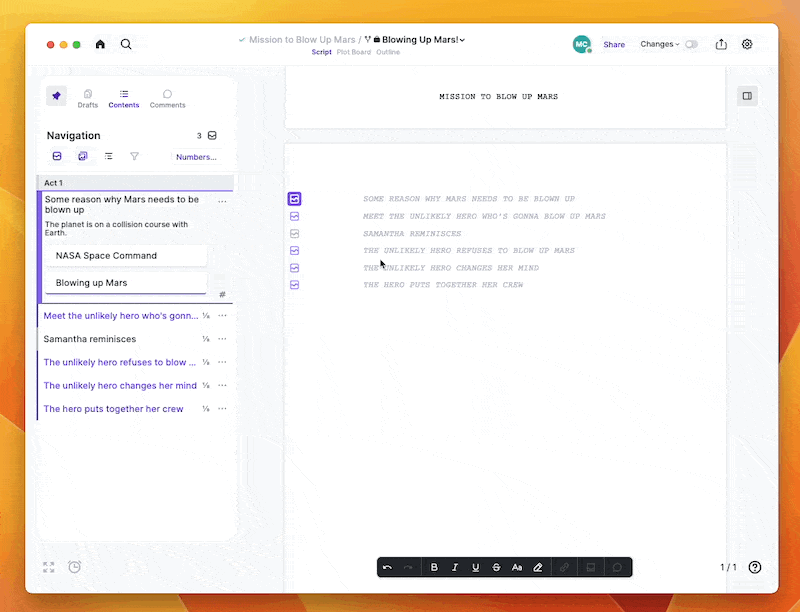Open the ellipsis menu on Samantha reminisces card

222,339
